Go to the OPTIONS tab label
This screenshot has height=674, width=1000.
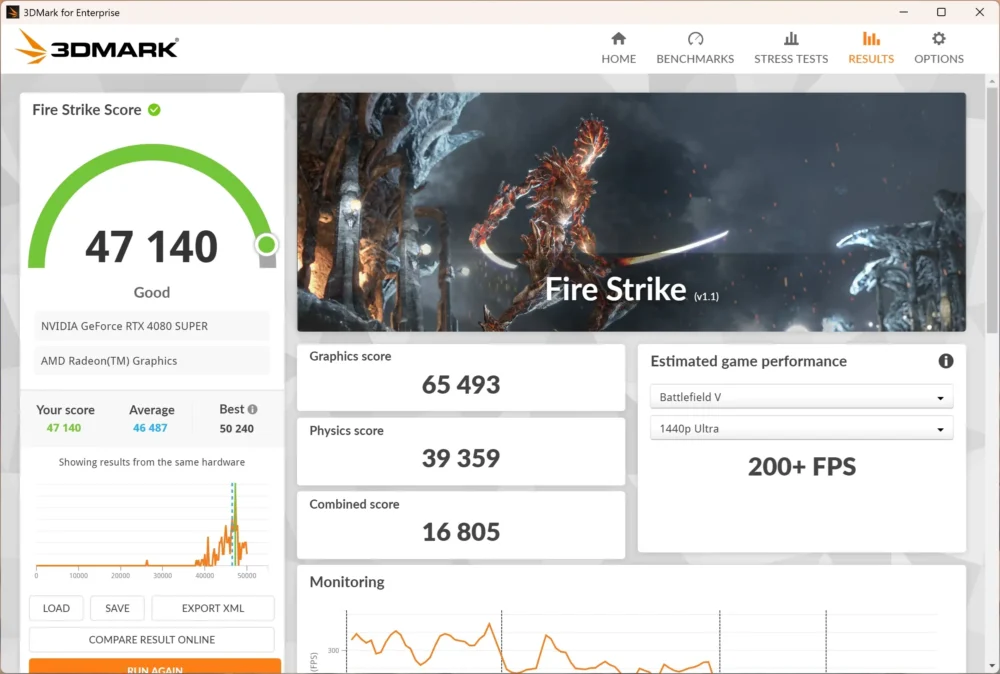[938, 59]
